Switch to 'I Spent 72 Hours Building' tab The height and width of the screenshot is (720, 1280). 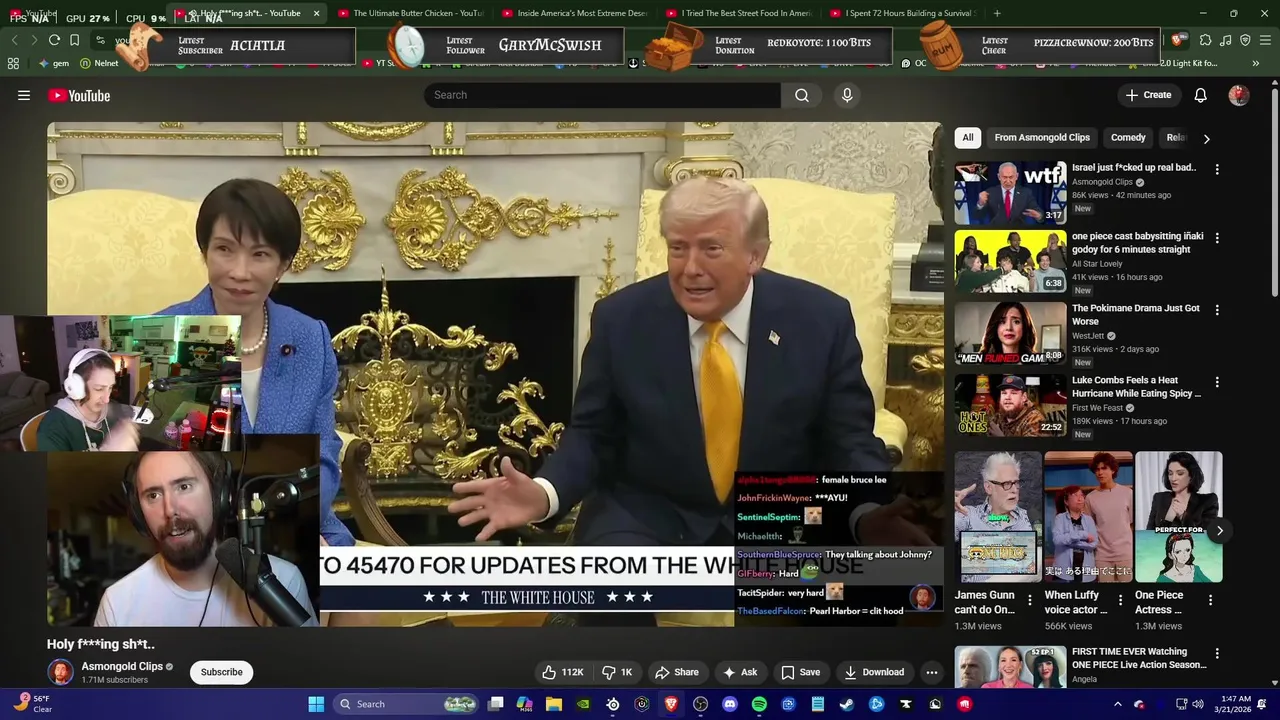coord(903,13)
